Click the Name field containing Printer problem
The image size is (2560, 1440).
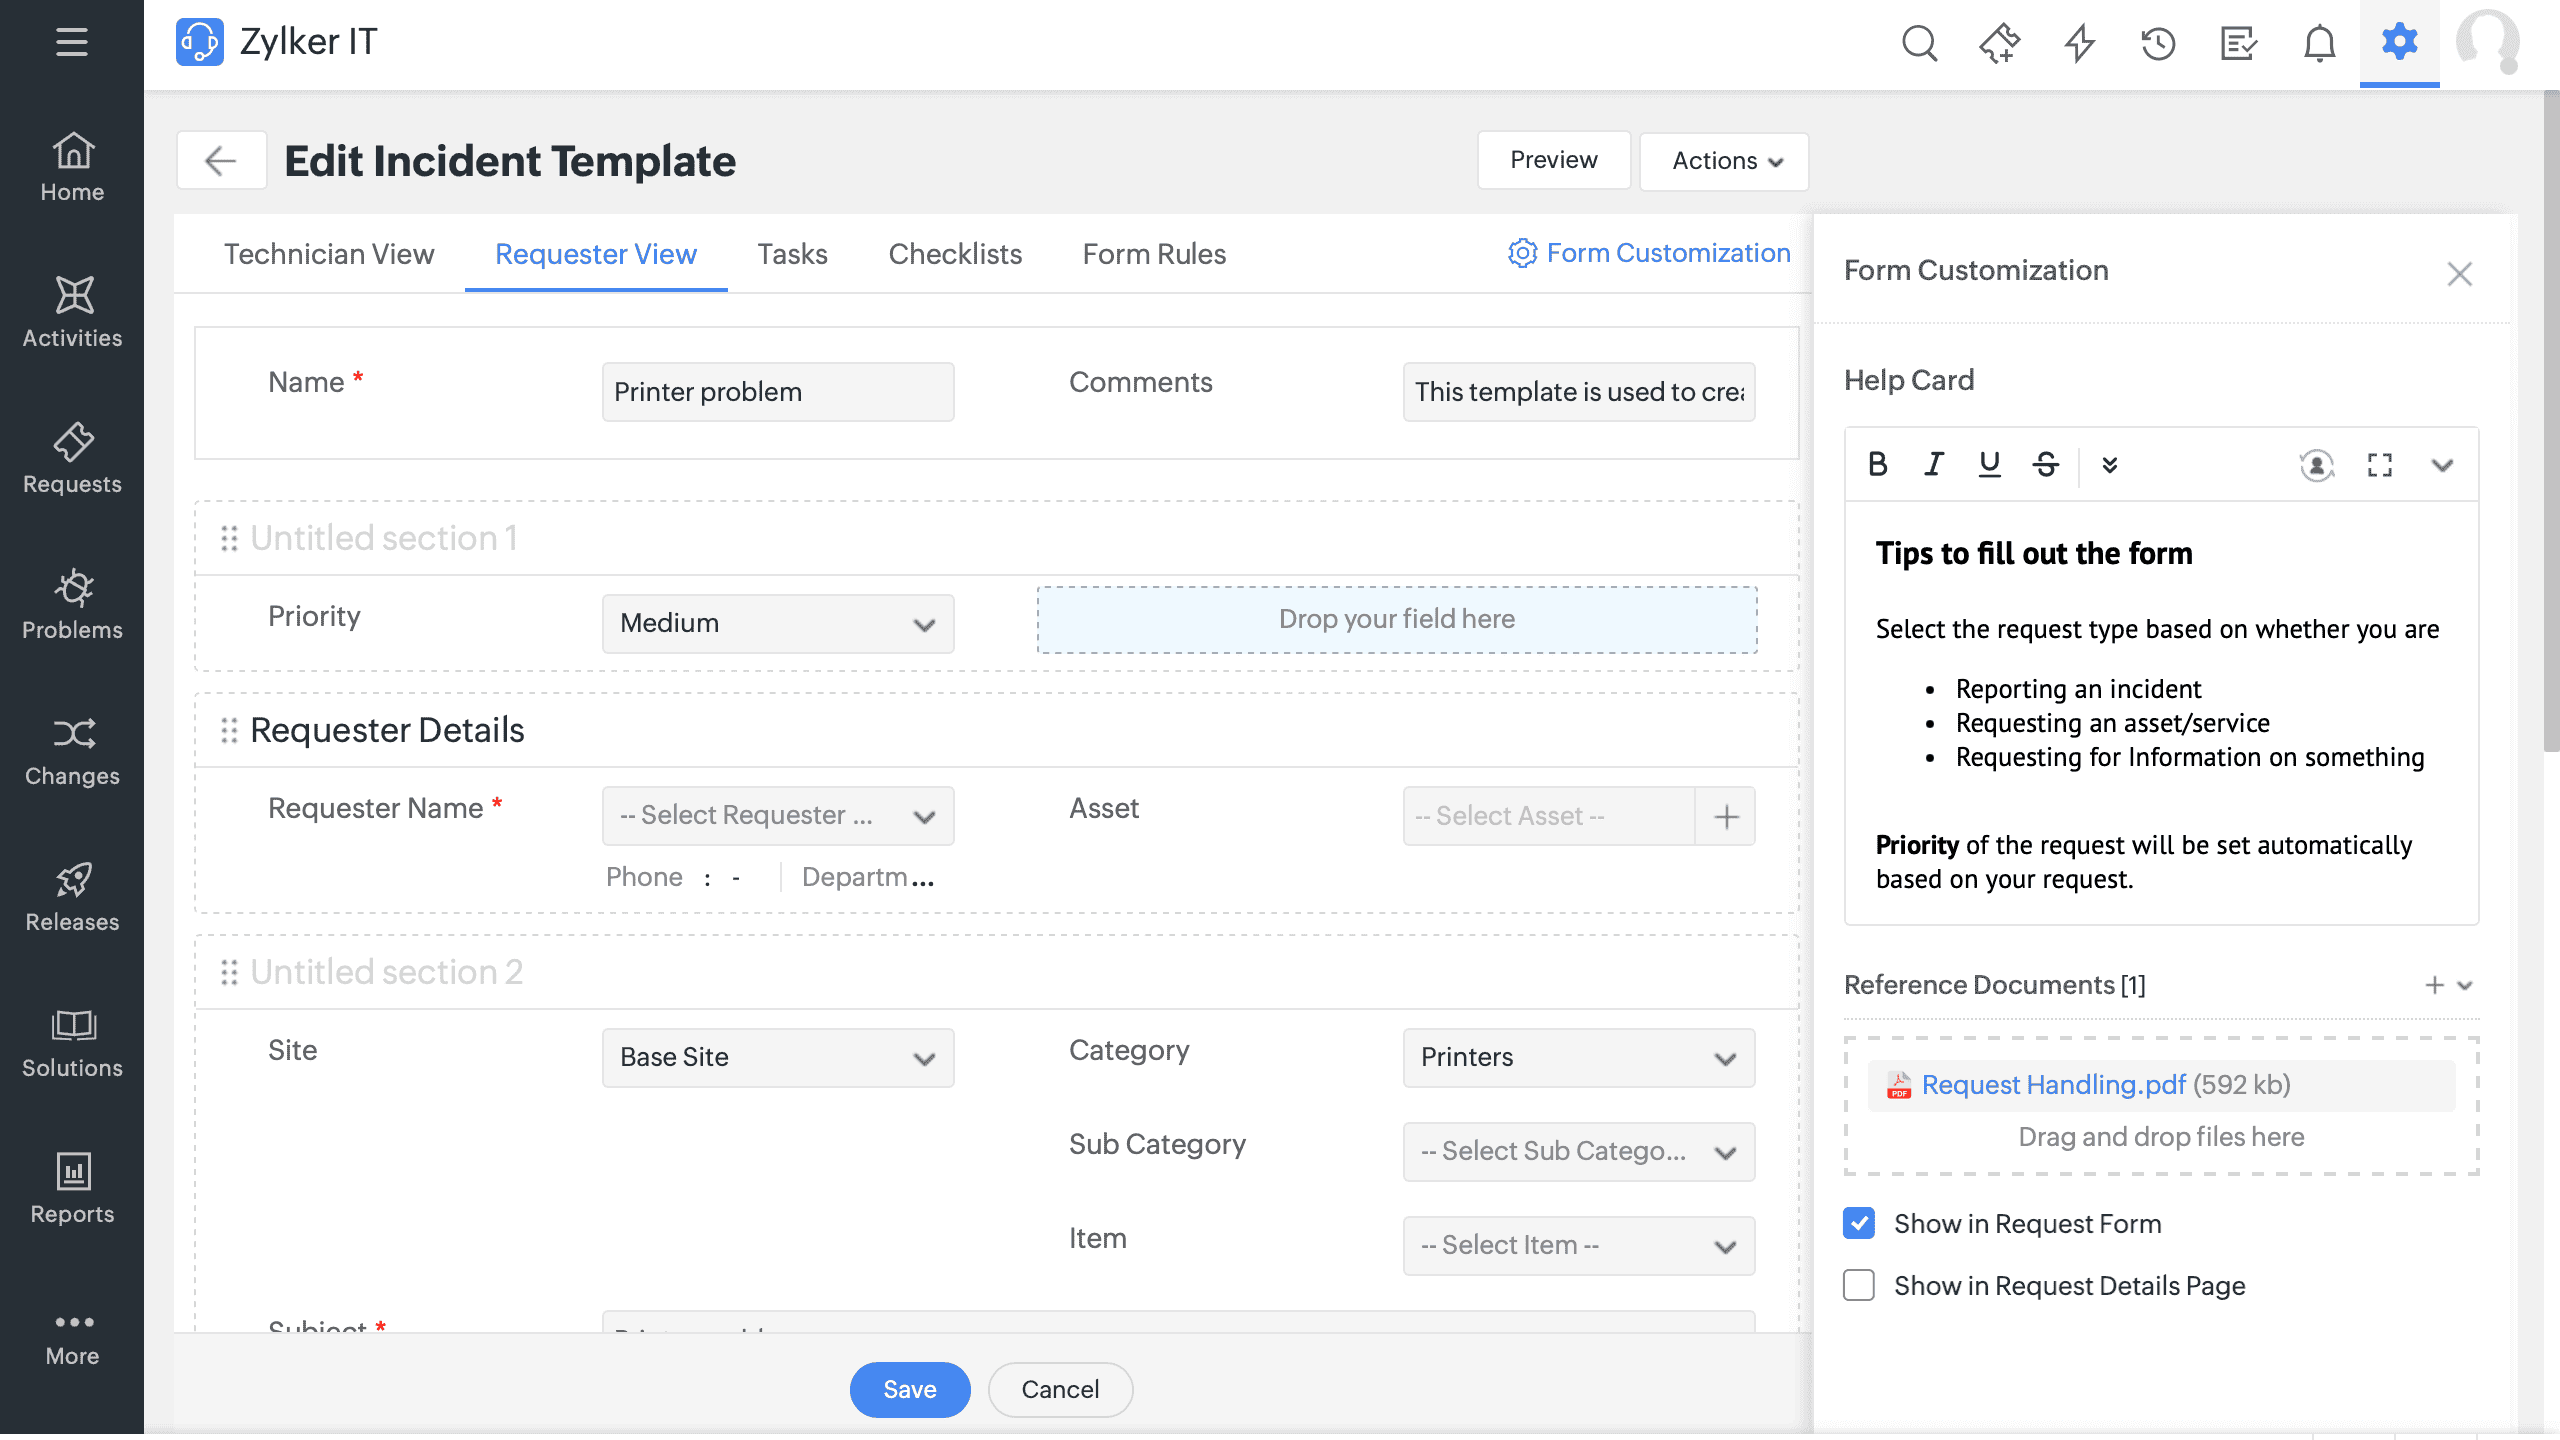[x=778, y=391]
